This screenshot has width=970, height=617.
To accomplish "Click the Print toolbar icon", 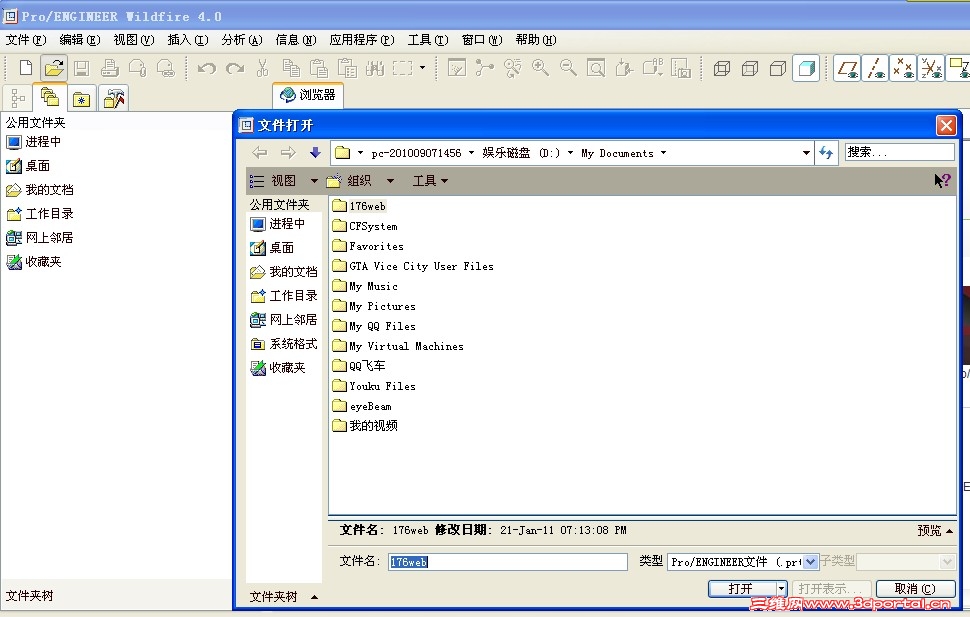I will (109, 67).
